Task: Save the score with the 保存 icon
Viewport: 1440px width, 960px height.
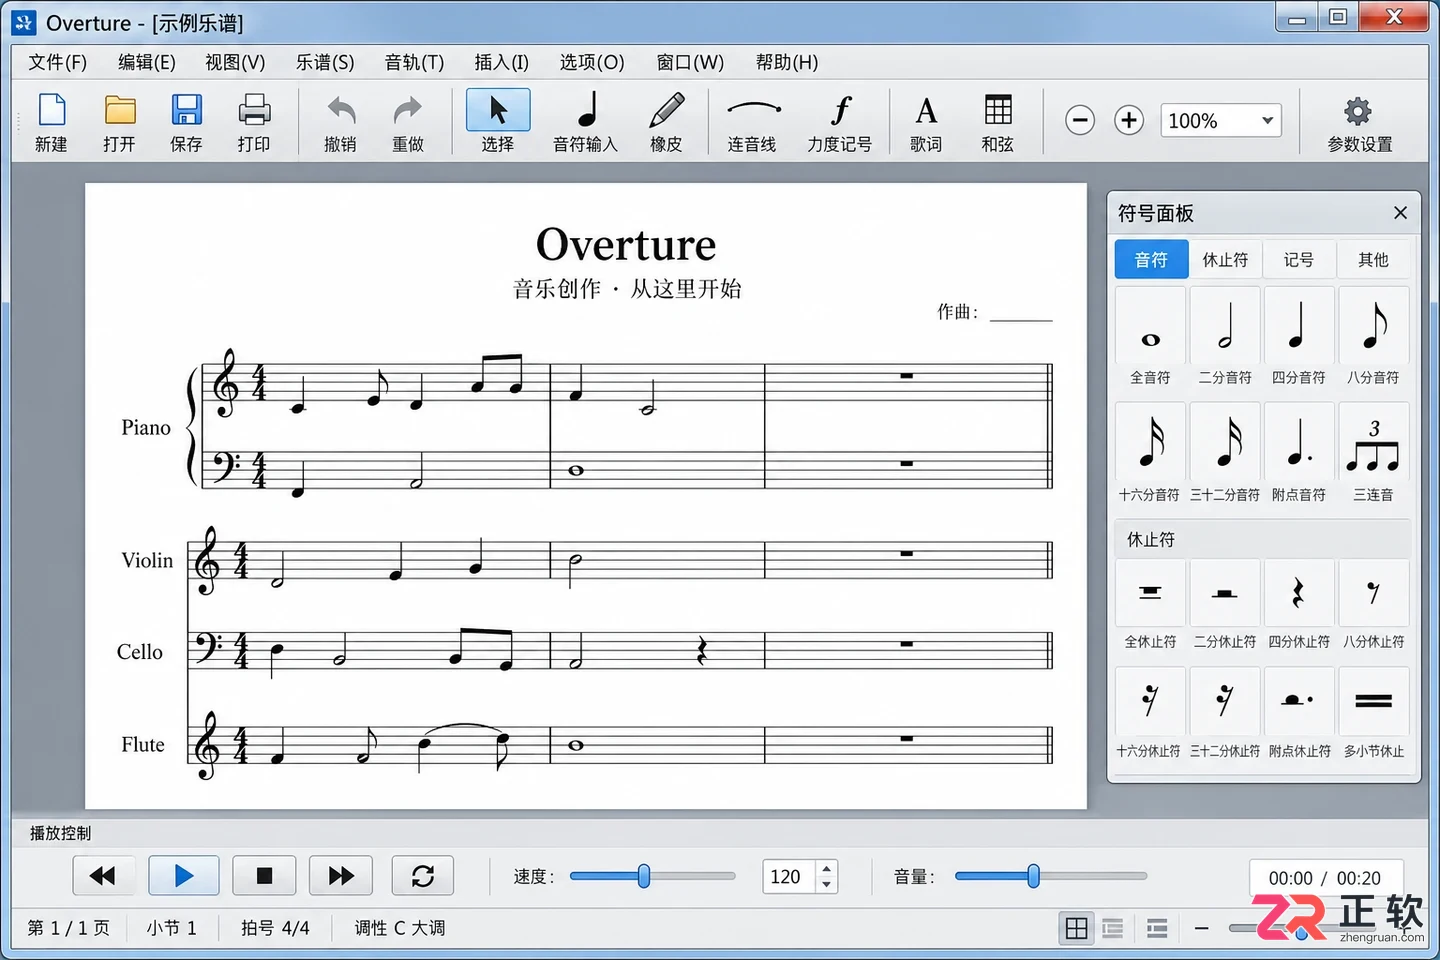Action: (186, 122)
